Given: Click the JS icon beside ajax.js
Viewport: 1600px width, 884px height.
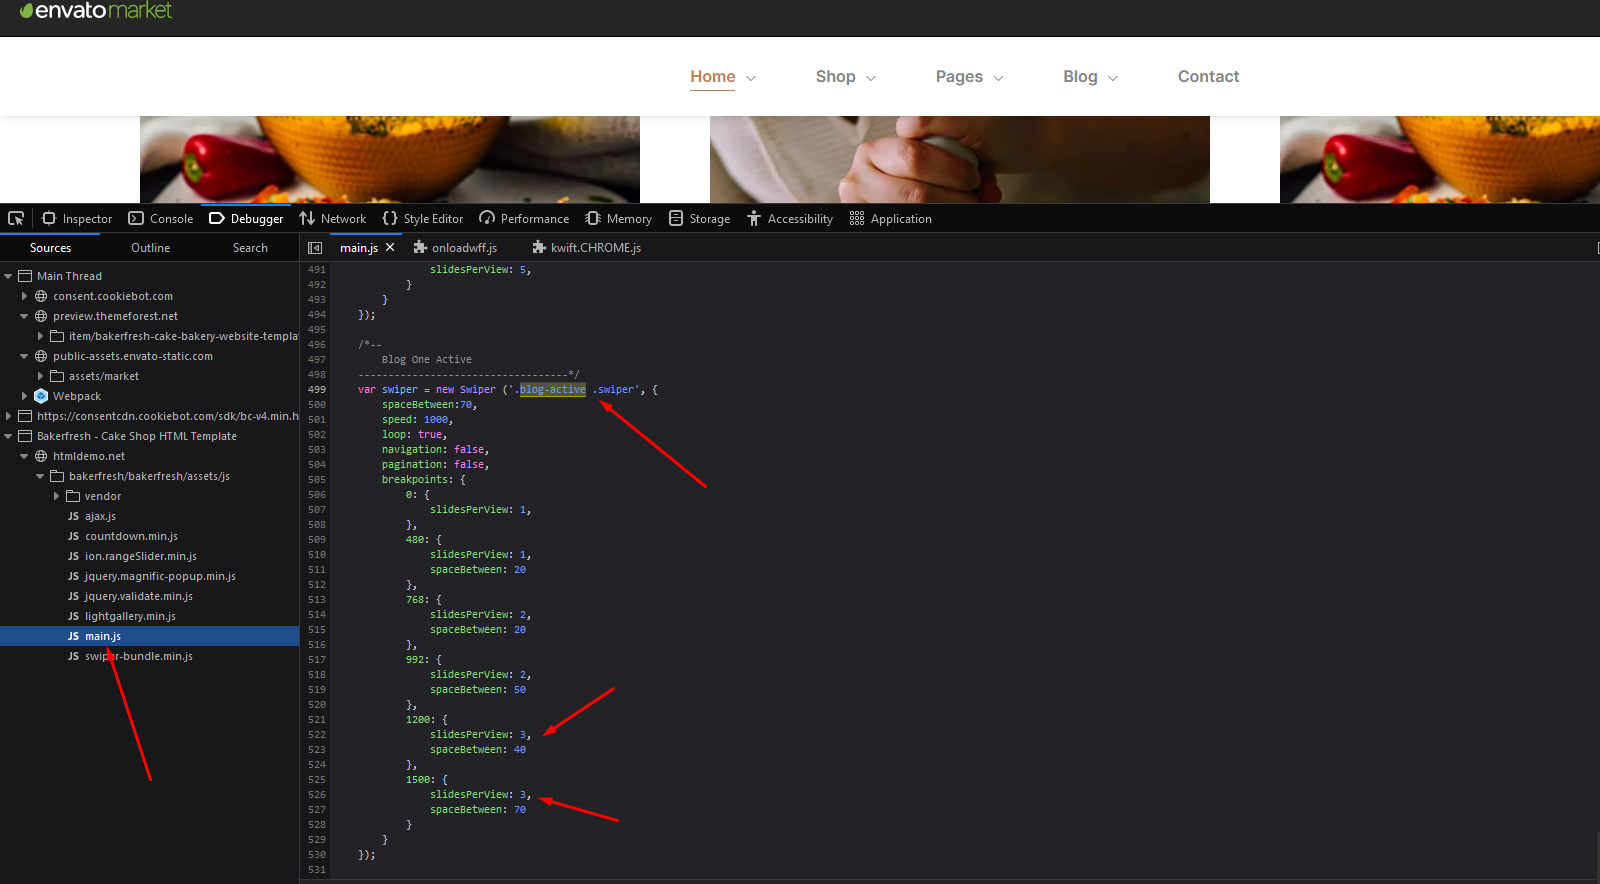Looking at the screenshot, I should (x=73, y=516).
